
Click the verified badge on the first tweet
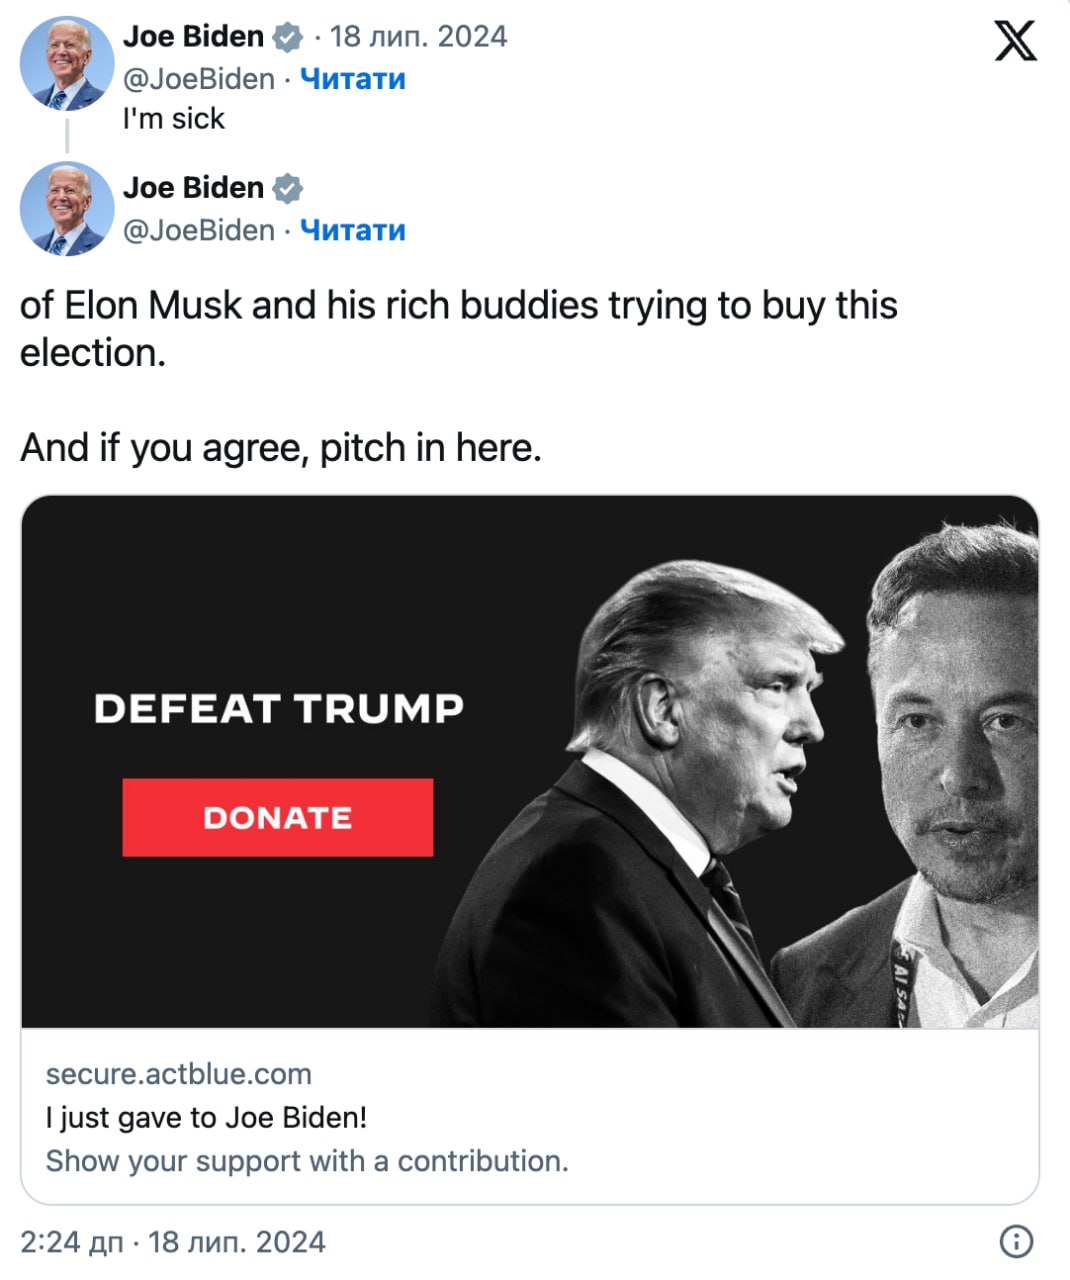point(288,37)
